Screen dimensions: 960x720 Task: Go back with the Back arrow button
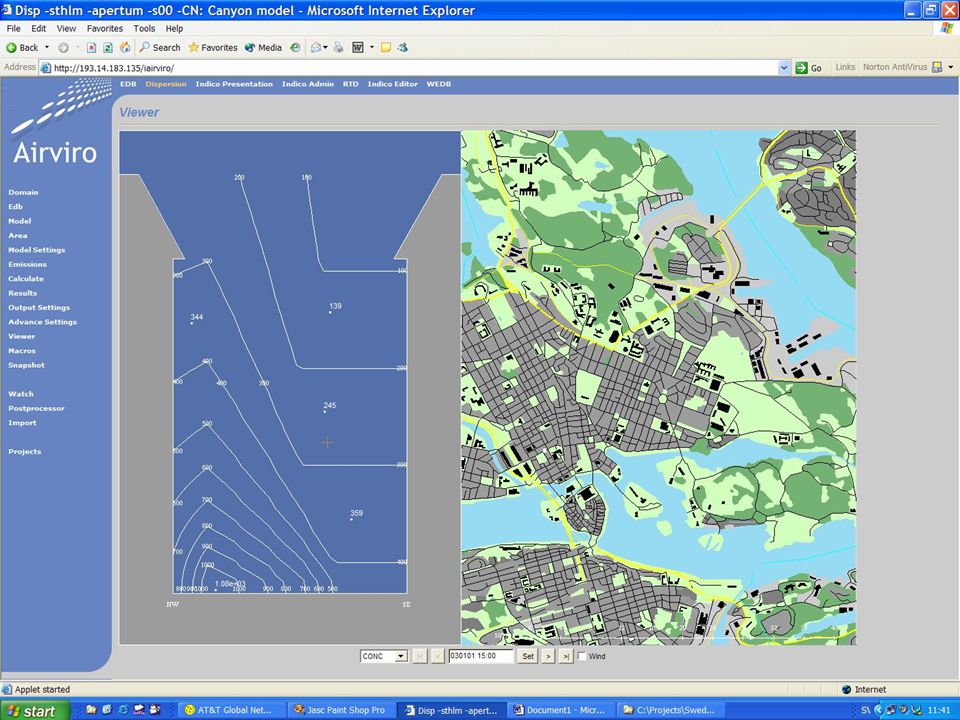22,47
